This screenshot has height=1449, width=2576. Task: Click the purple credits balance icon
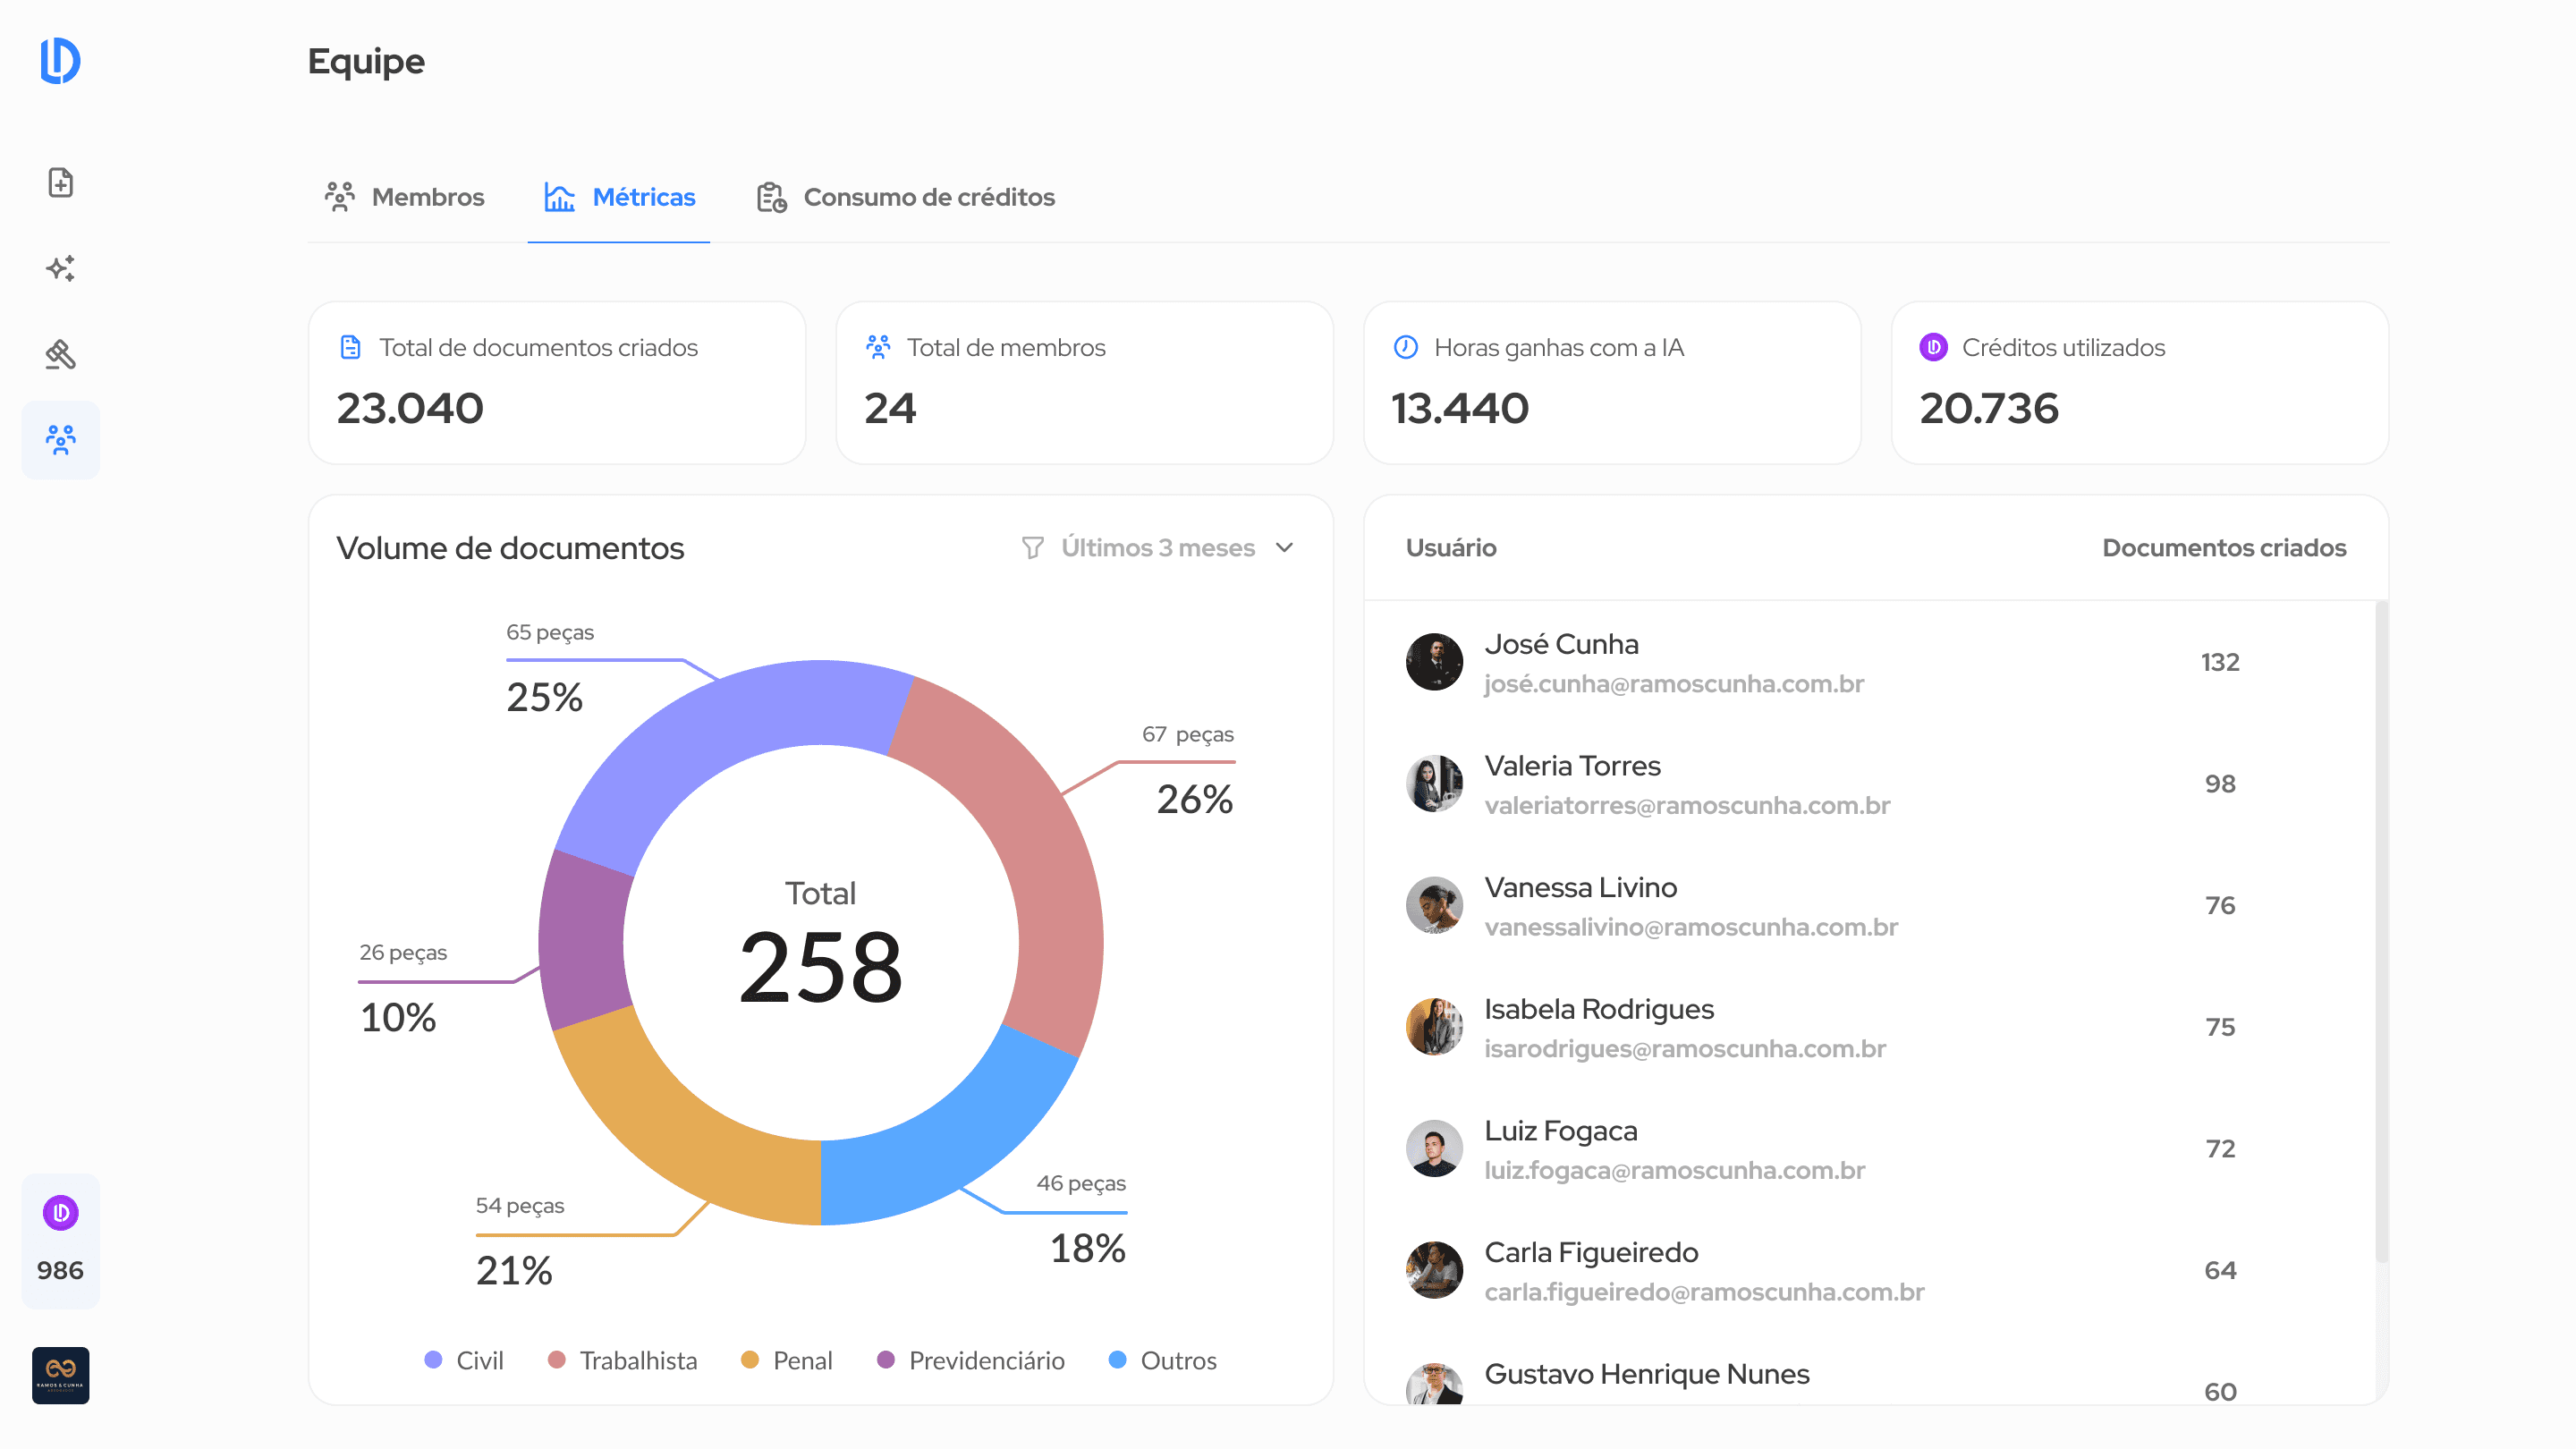tap(60, 1213)
